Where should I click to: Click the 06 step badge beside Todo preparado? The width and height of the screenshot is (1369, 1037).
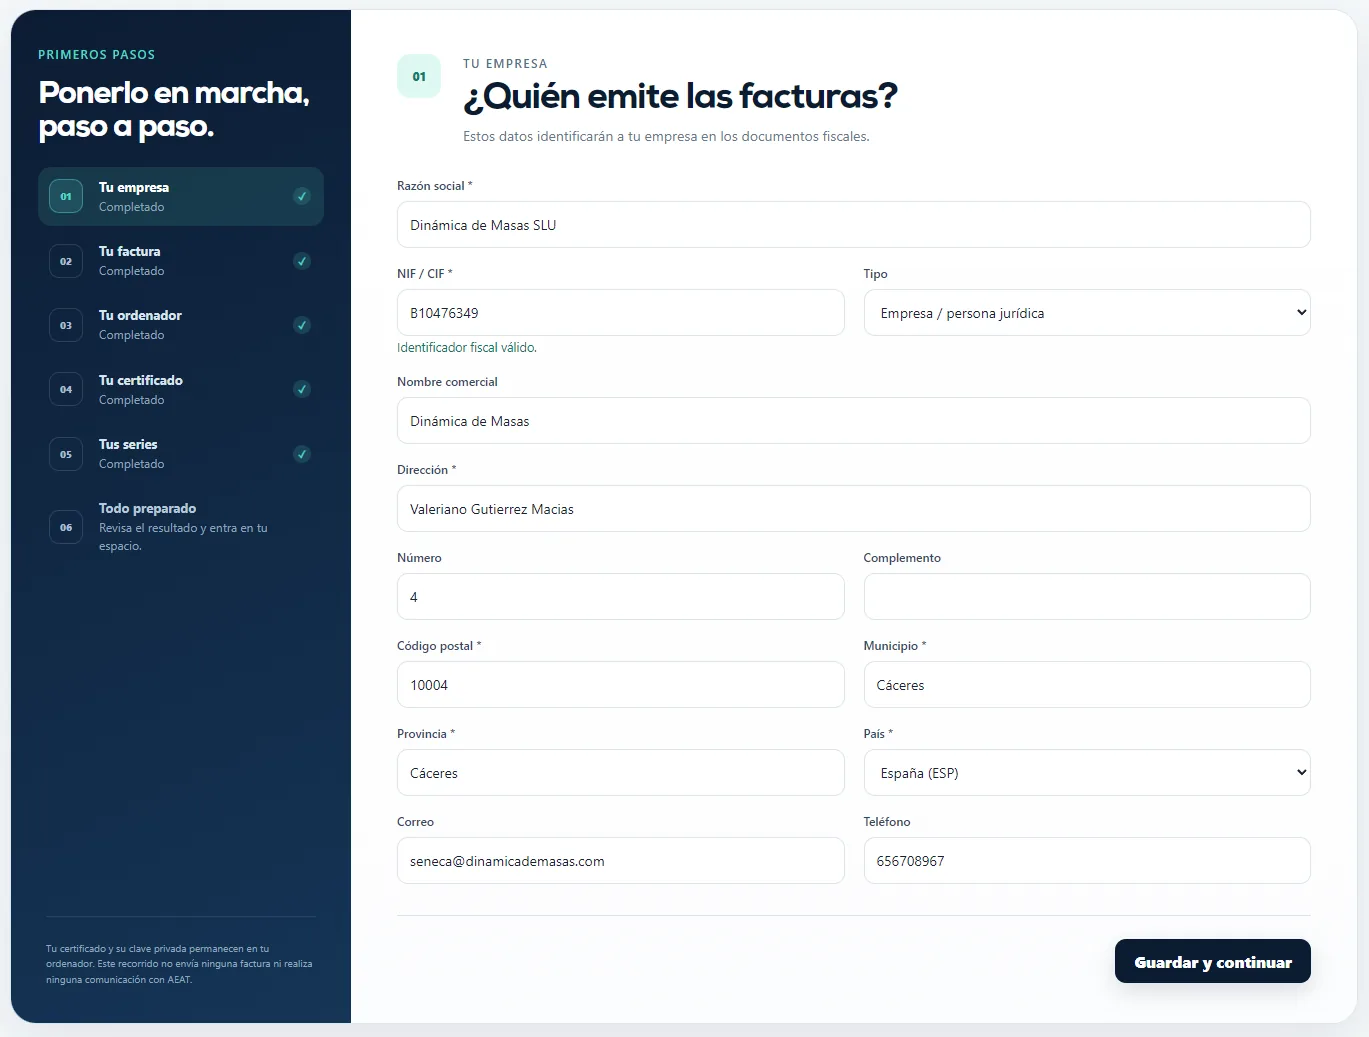[66, 527]
